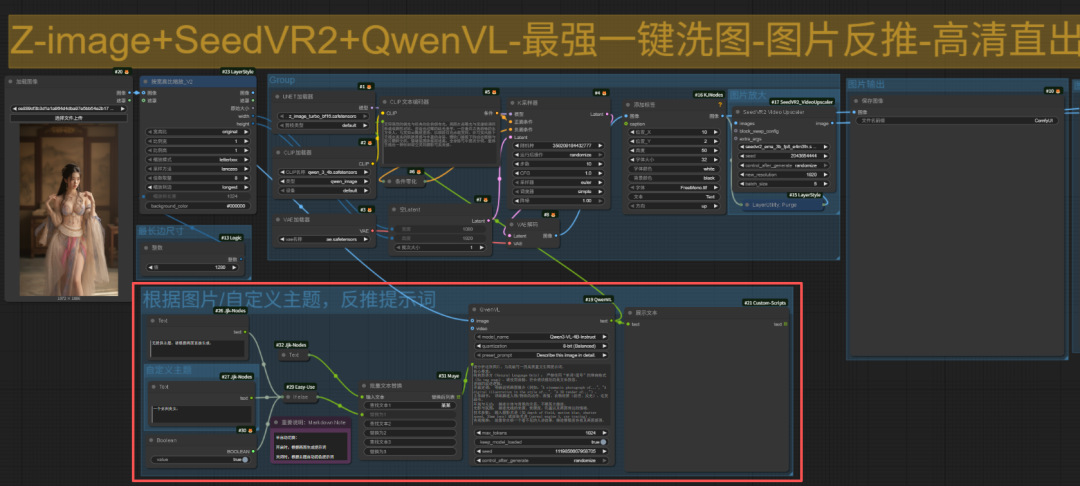Click the 查找文本1 field in 批量文本替换
Screen dimensions: 1080x486
pyautogui.click(x=409, y=405)
